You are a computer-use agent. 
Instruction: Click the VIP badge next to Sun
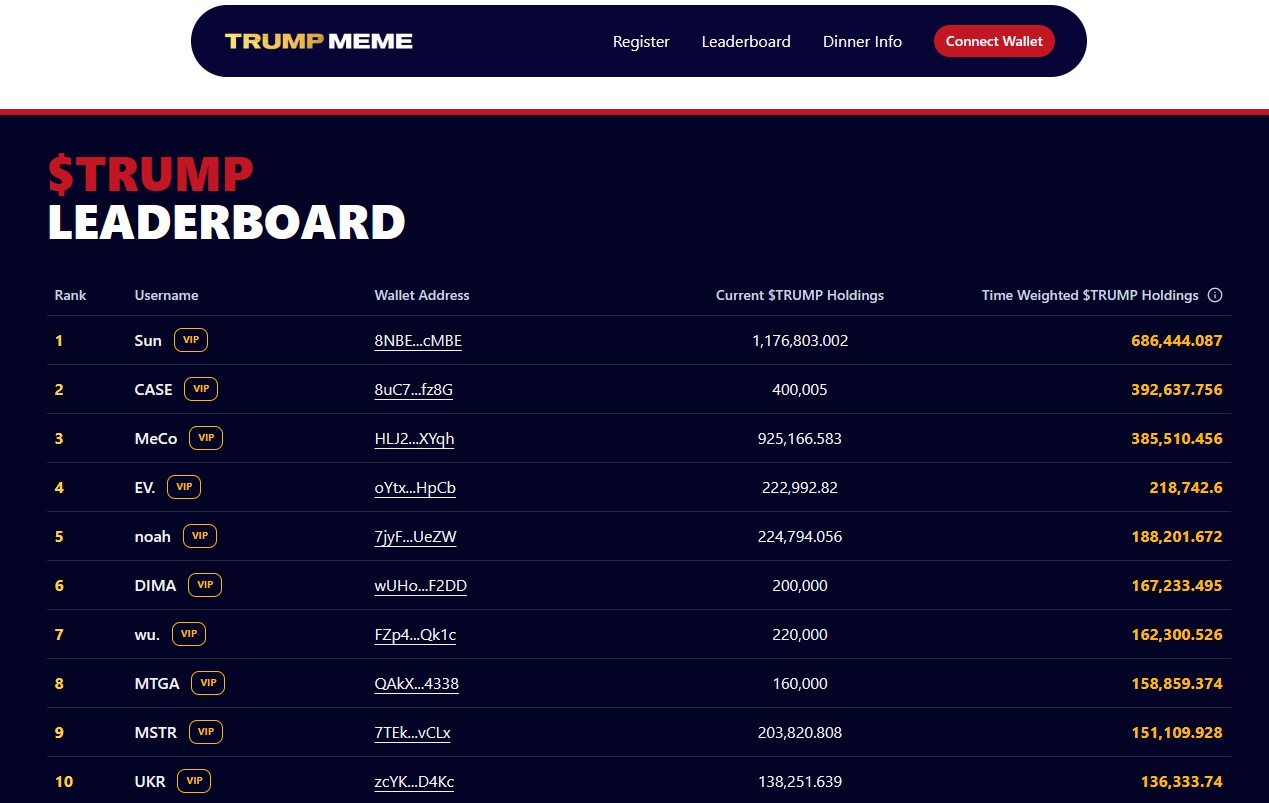coord(190,340)
